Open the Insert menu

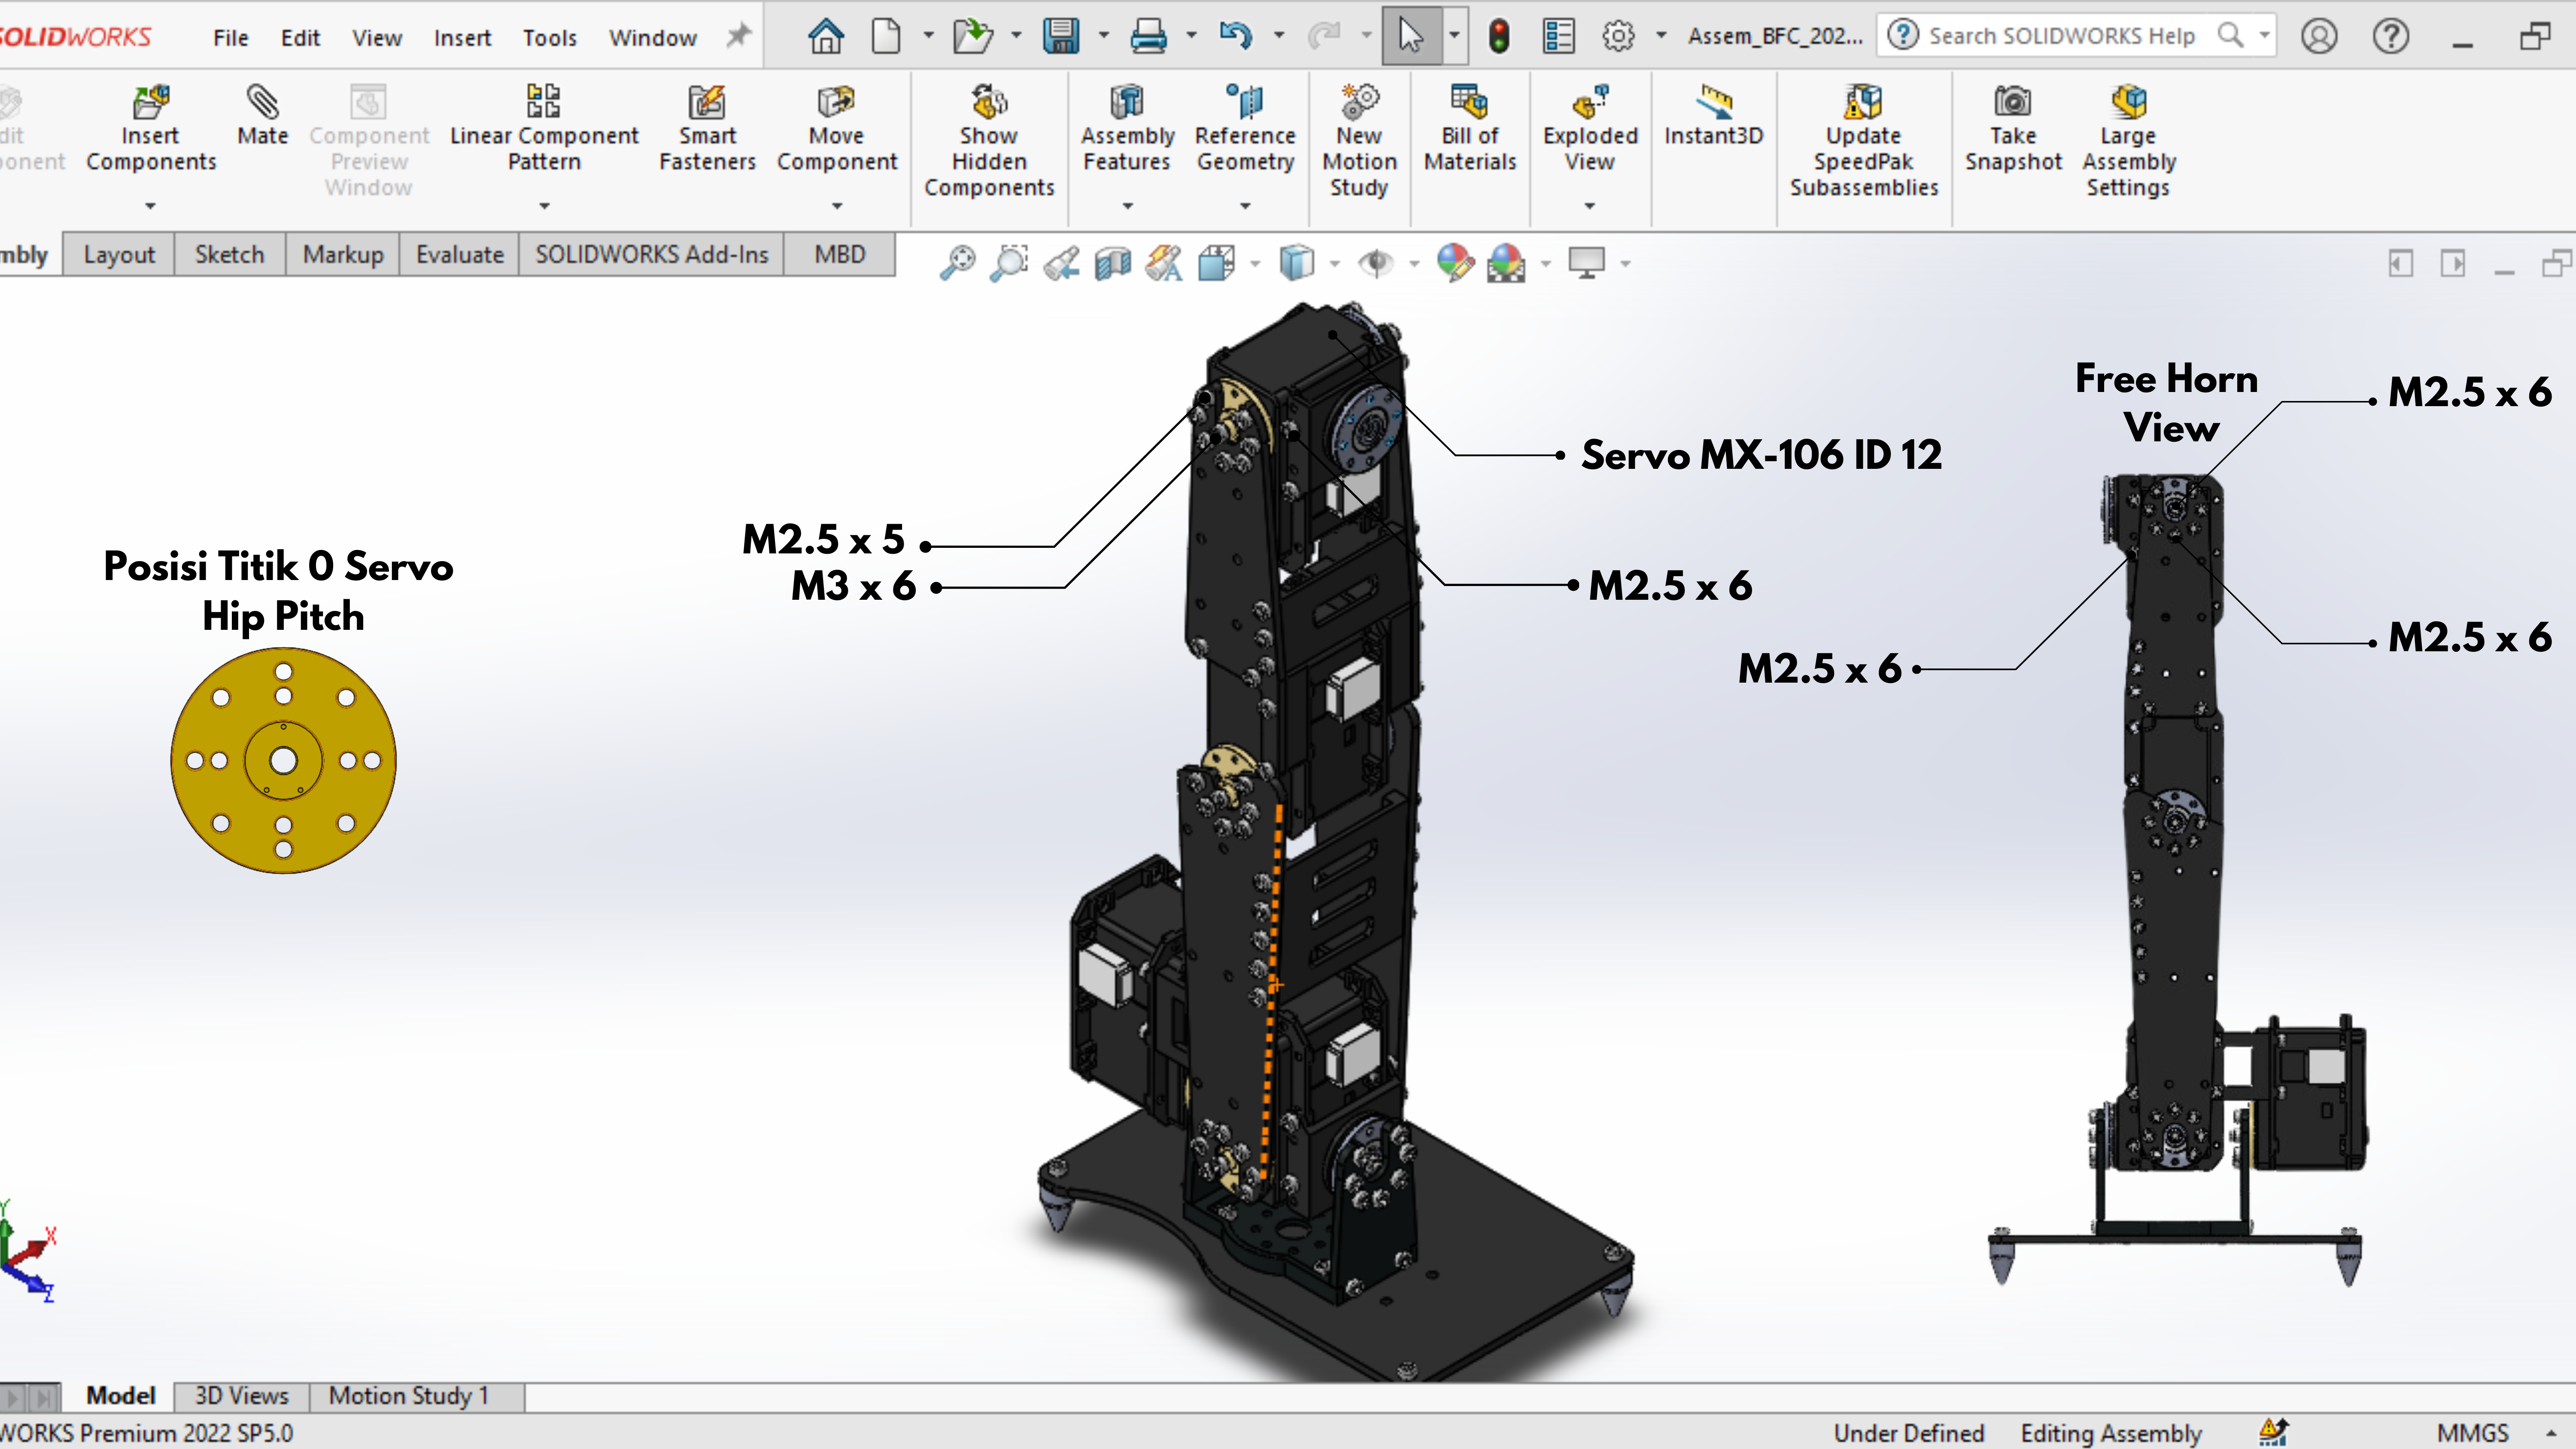(x=462, y=38)
